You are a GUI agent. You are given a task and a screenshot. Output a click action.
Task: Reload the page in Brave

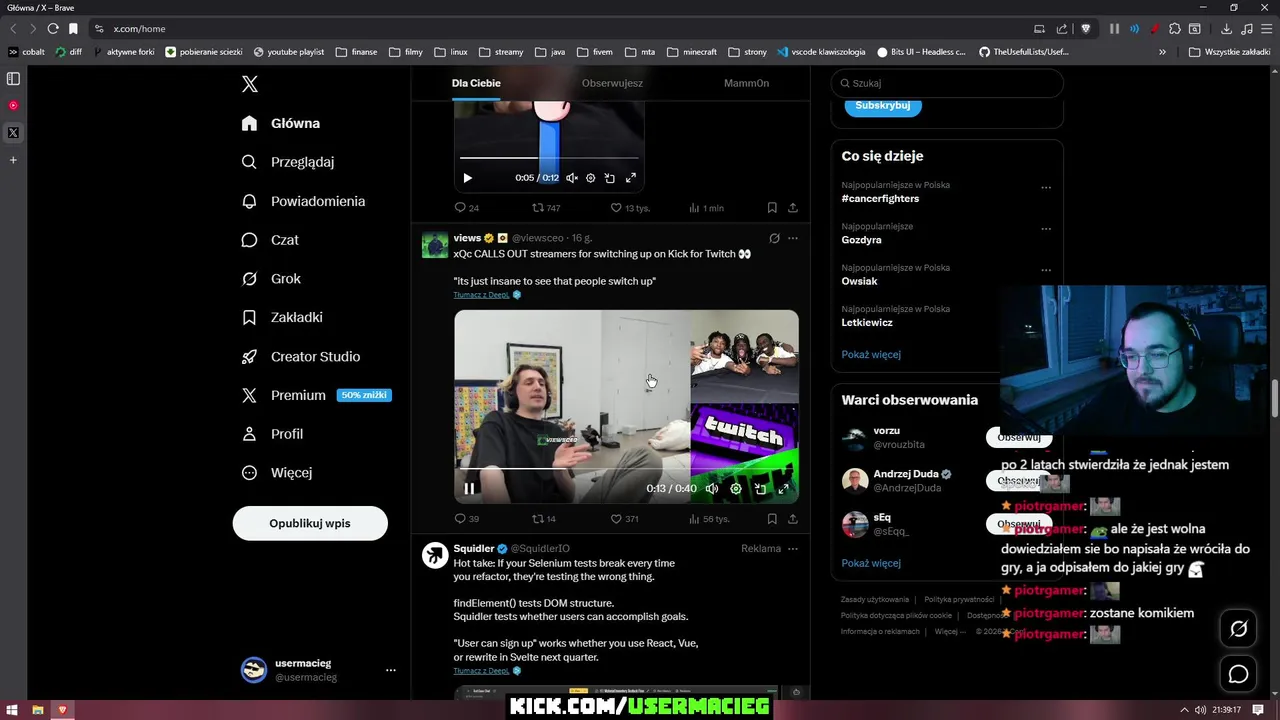coord(52,28)
